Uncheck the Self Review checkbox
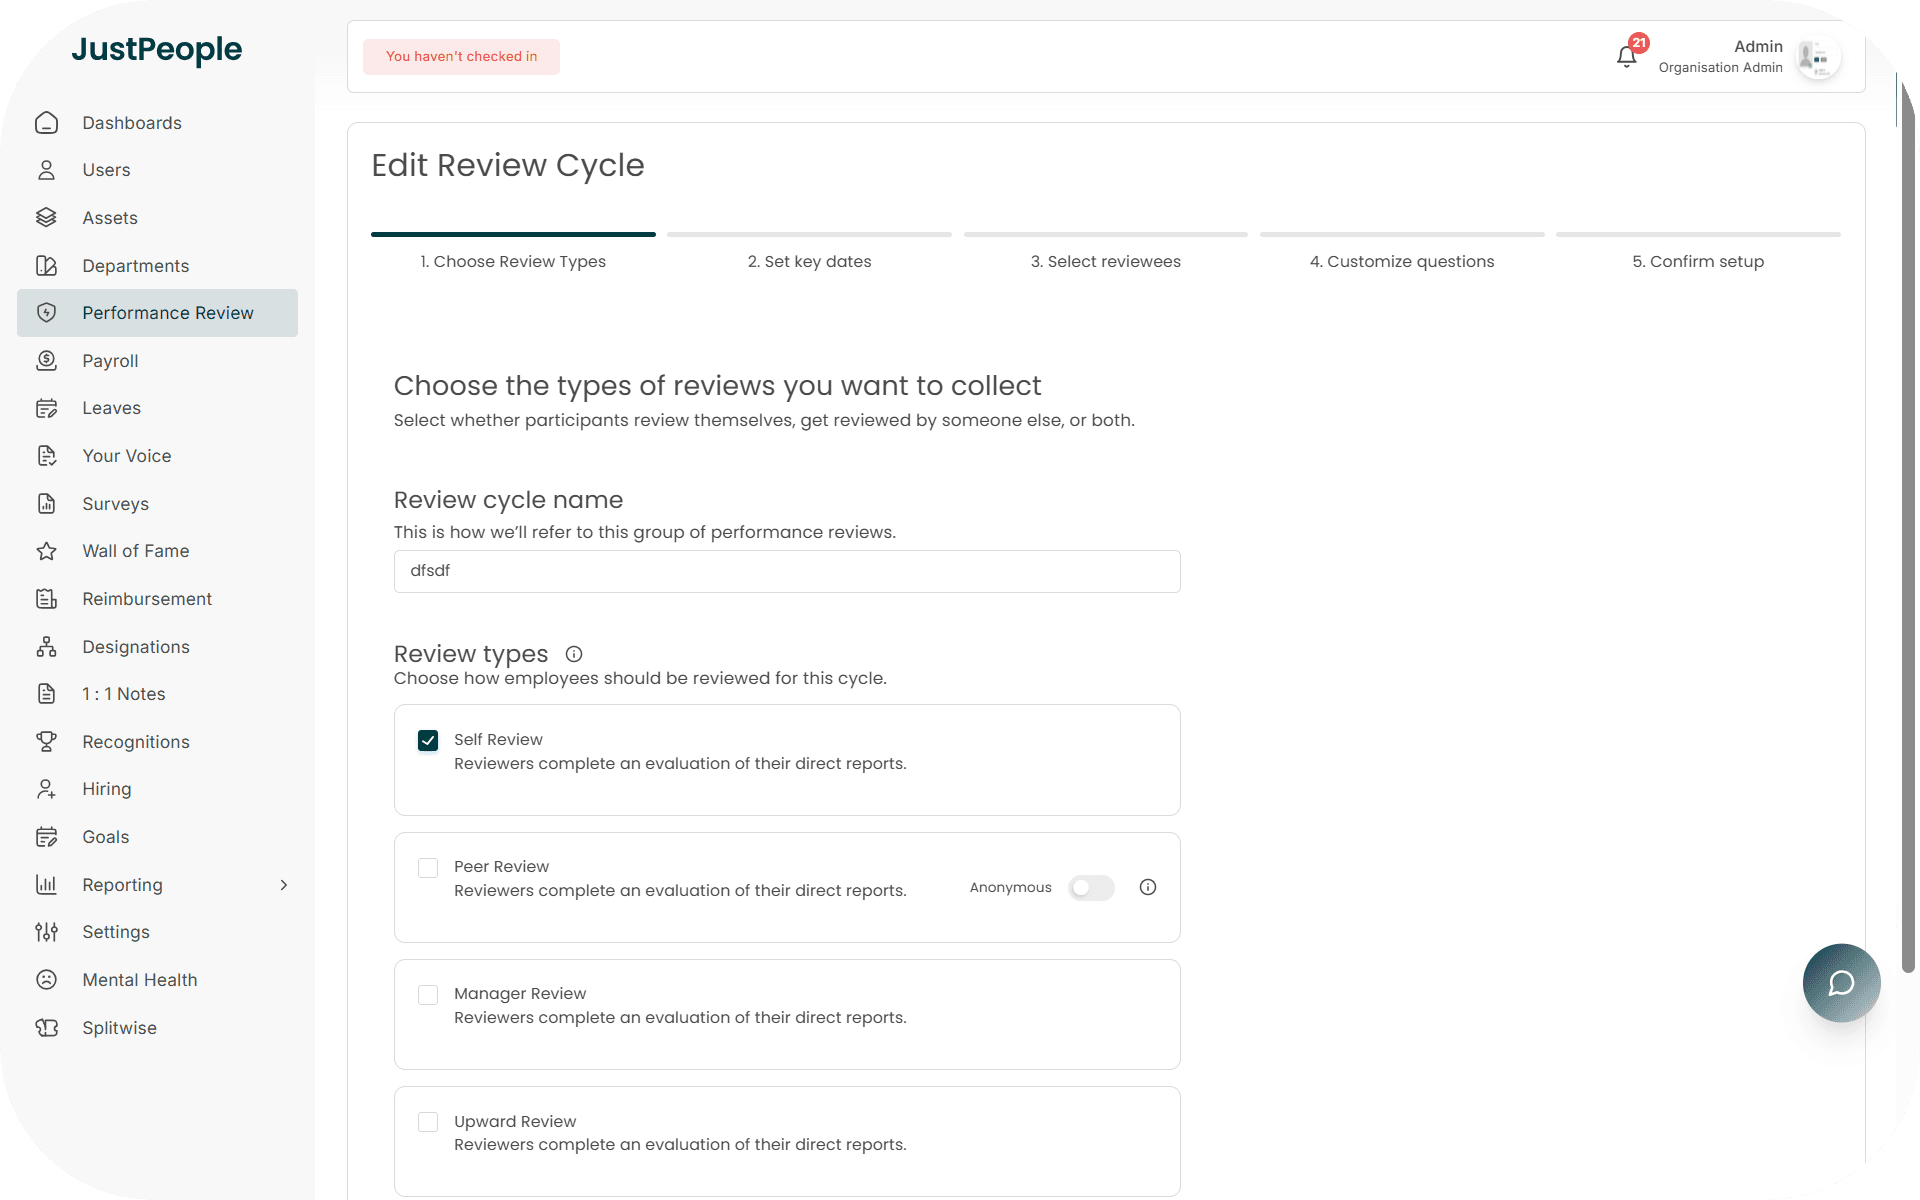Screen dimensions: 1920x1200 [x=428, y=740]
